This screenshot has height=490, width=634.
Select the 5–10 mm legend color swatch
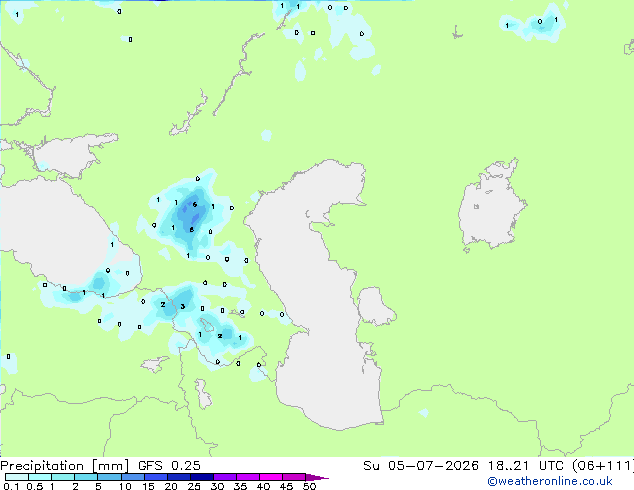[109, 477]
